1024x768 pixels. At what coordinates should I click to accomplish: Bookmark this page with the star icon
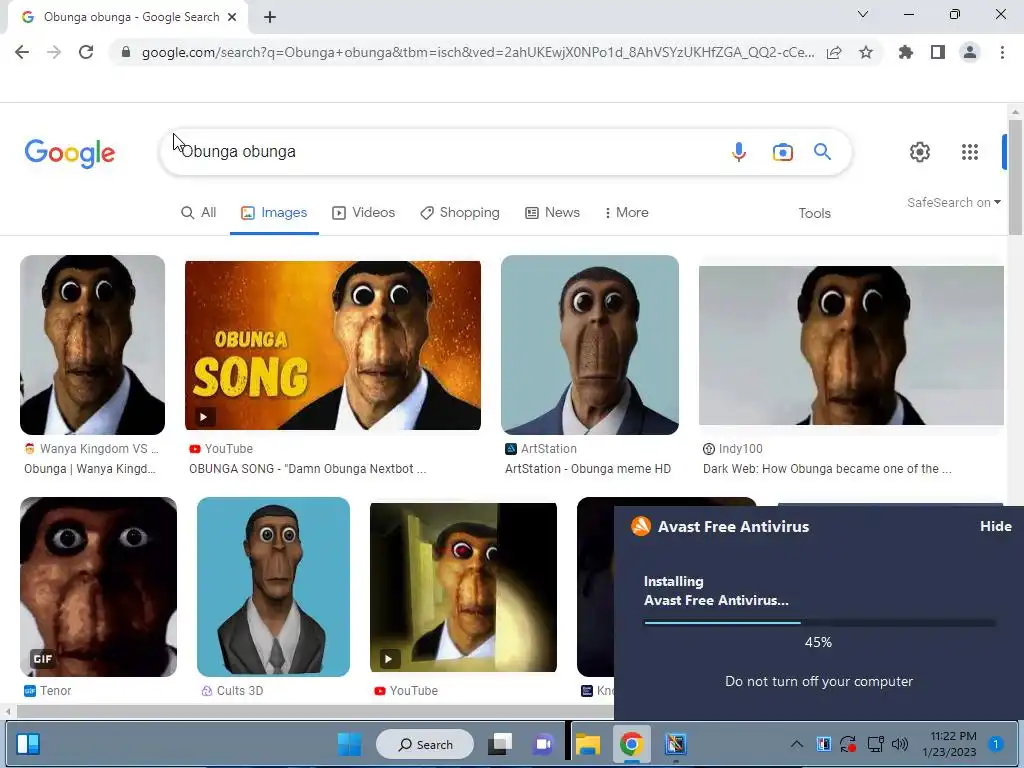click(866, 52)
